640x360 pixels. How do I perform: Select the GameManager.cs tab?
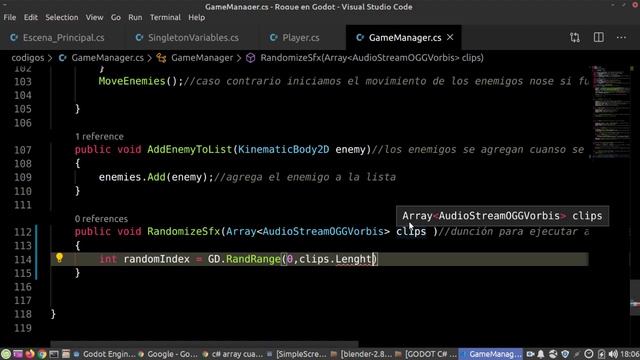[404, 38]
